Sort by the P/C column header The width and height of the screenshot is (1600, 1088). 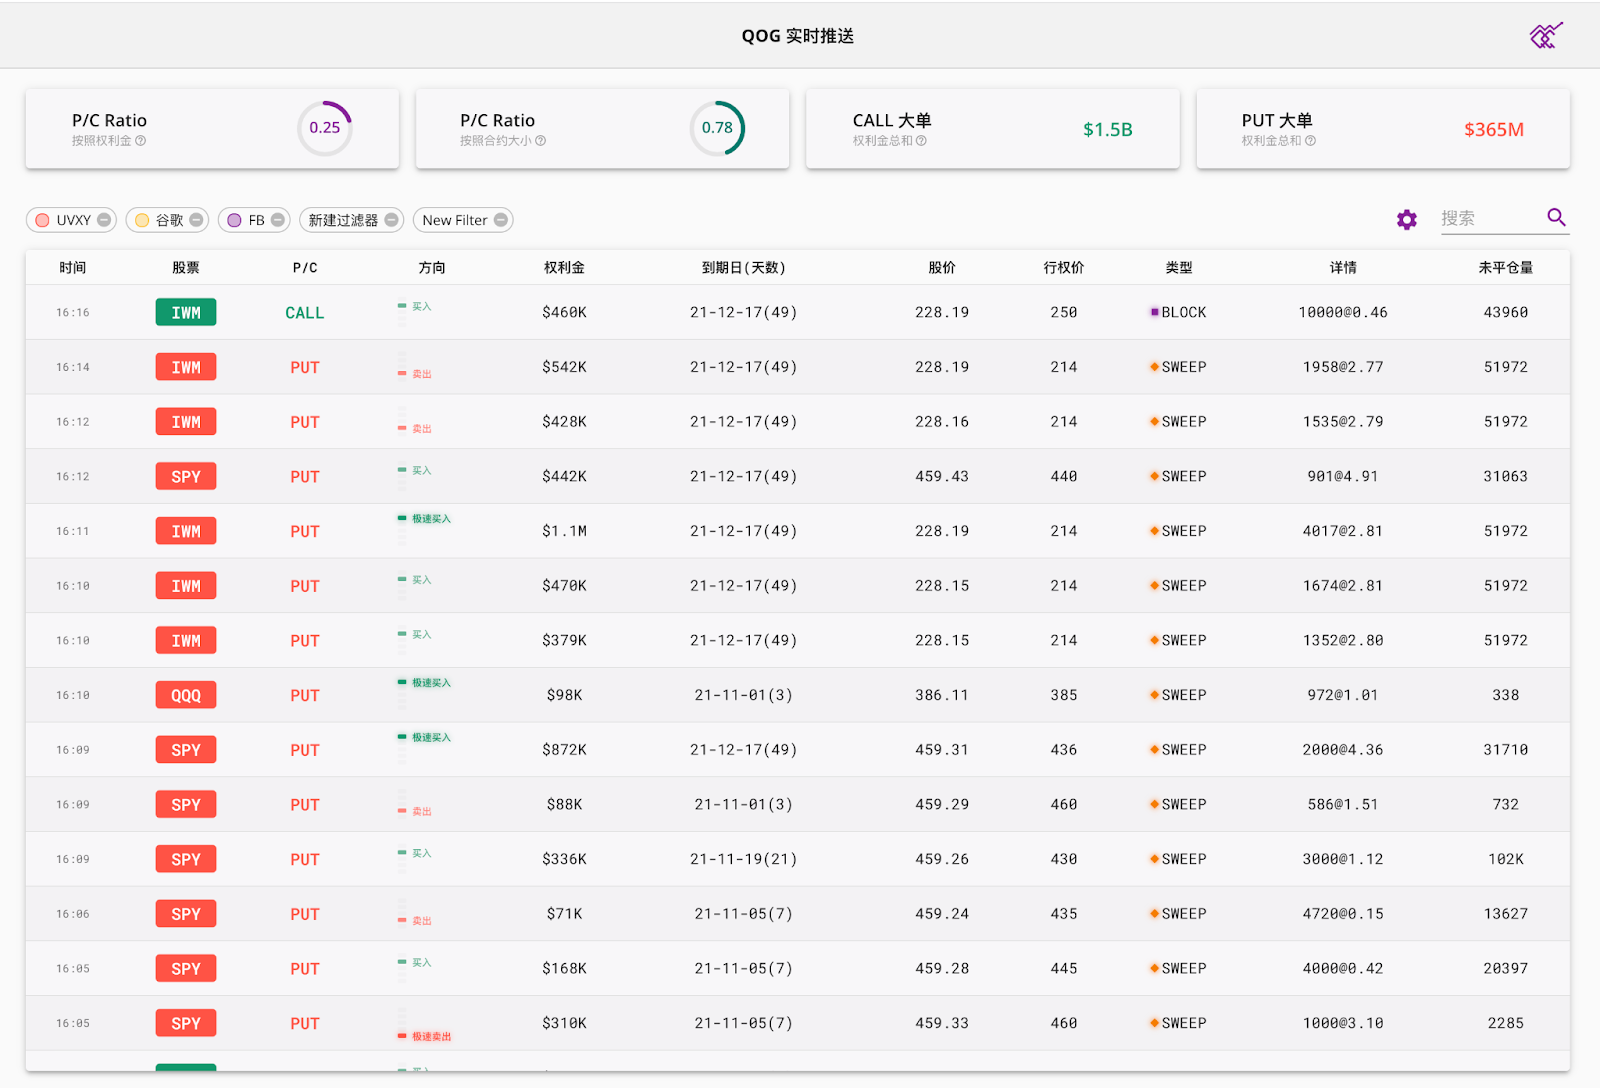(x=305, y=267)
